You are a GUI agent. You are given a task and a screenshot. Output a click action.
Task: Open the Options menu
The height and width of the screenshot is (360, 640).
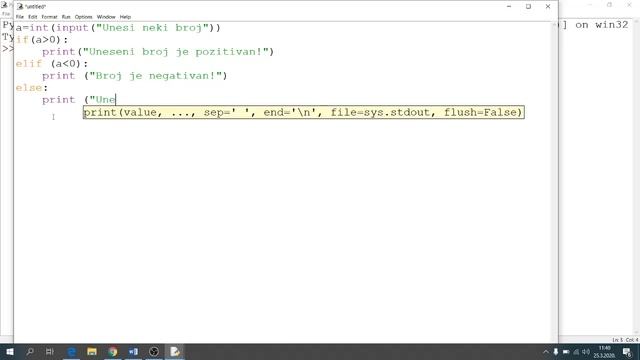[84, 17]
